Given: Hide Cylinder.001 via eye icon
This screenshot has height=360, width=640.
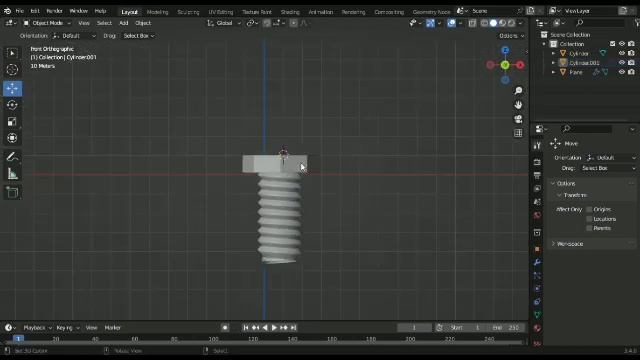Looking at the screenshot, I should (x=622, y=62).
